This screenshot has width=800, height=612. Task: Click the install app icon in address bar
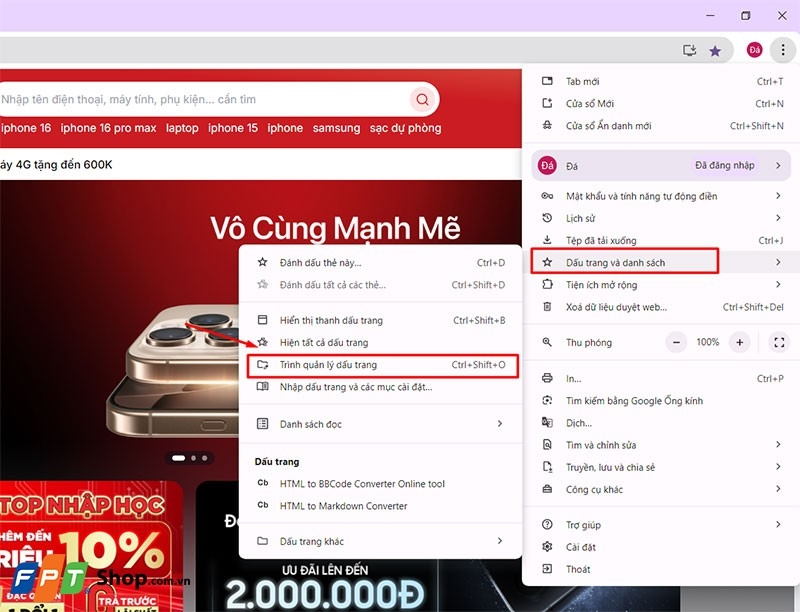tap(689, 50)
